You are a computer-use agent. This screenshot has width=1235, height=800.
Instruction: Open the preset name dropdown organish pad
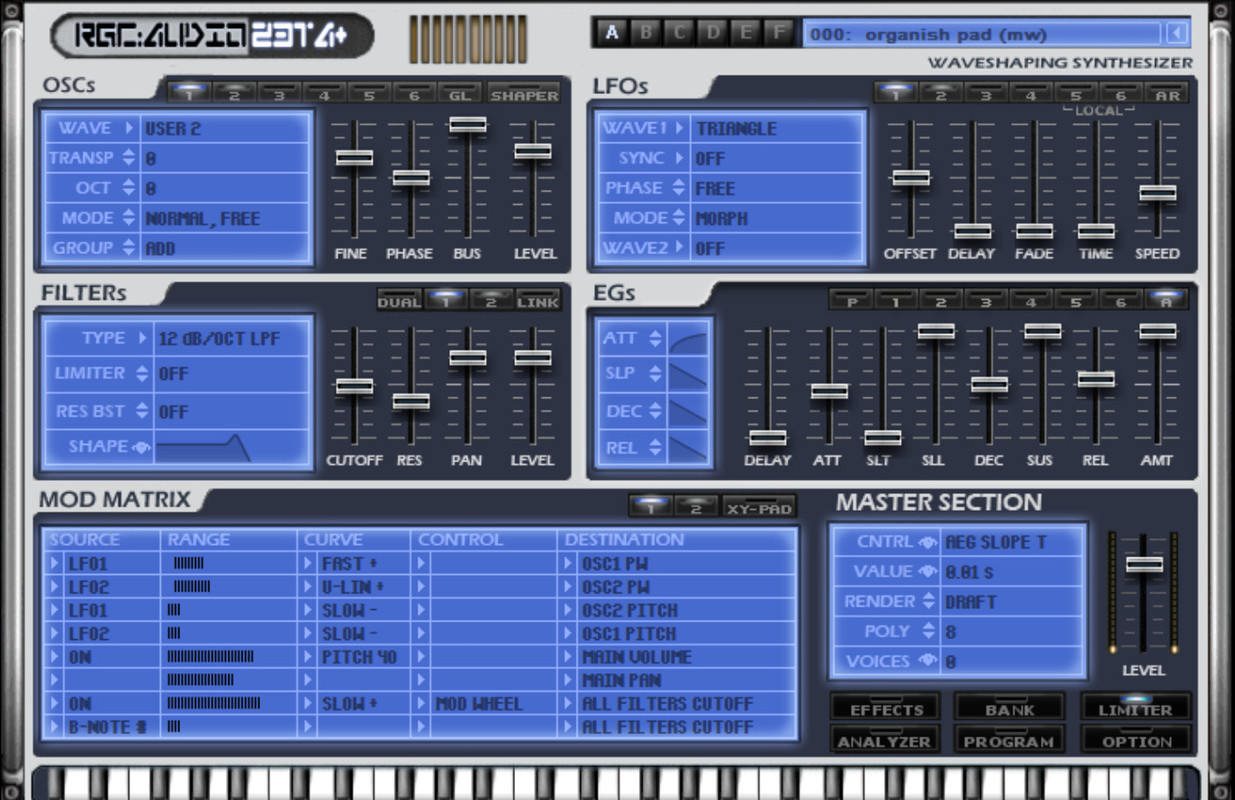click(984, 34)
